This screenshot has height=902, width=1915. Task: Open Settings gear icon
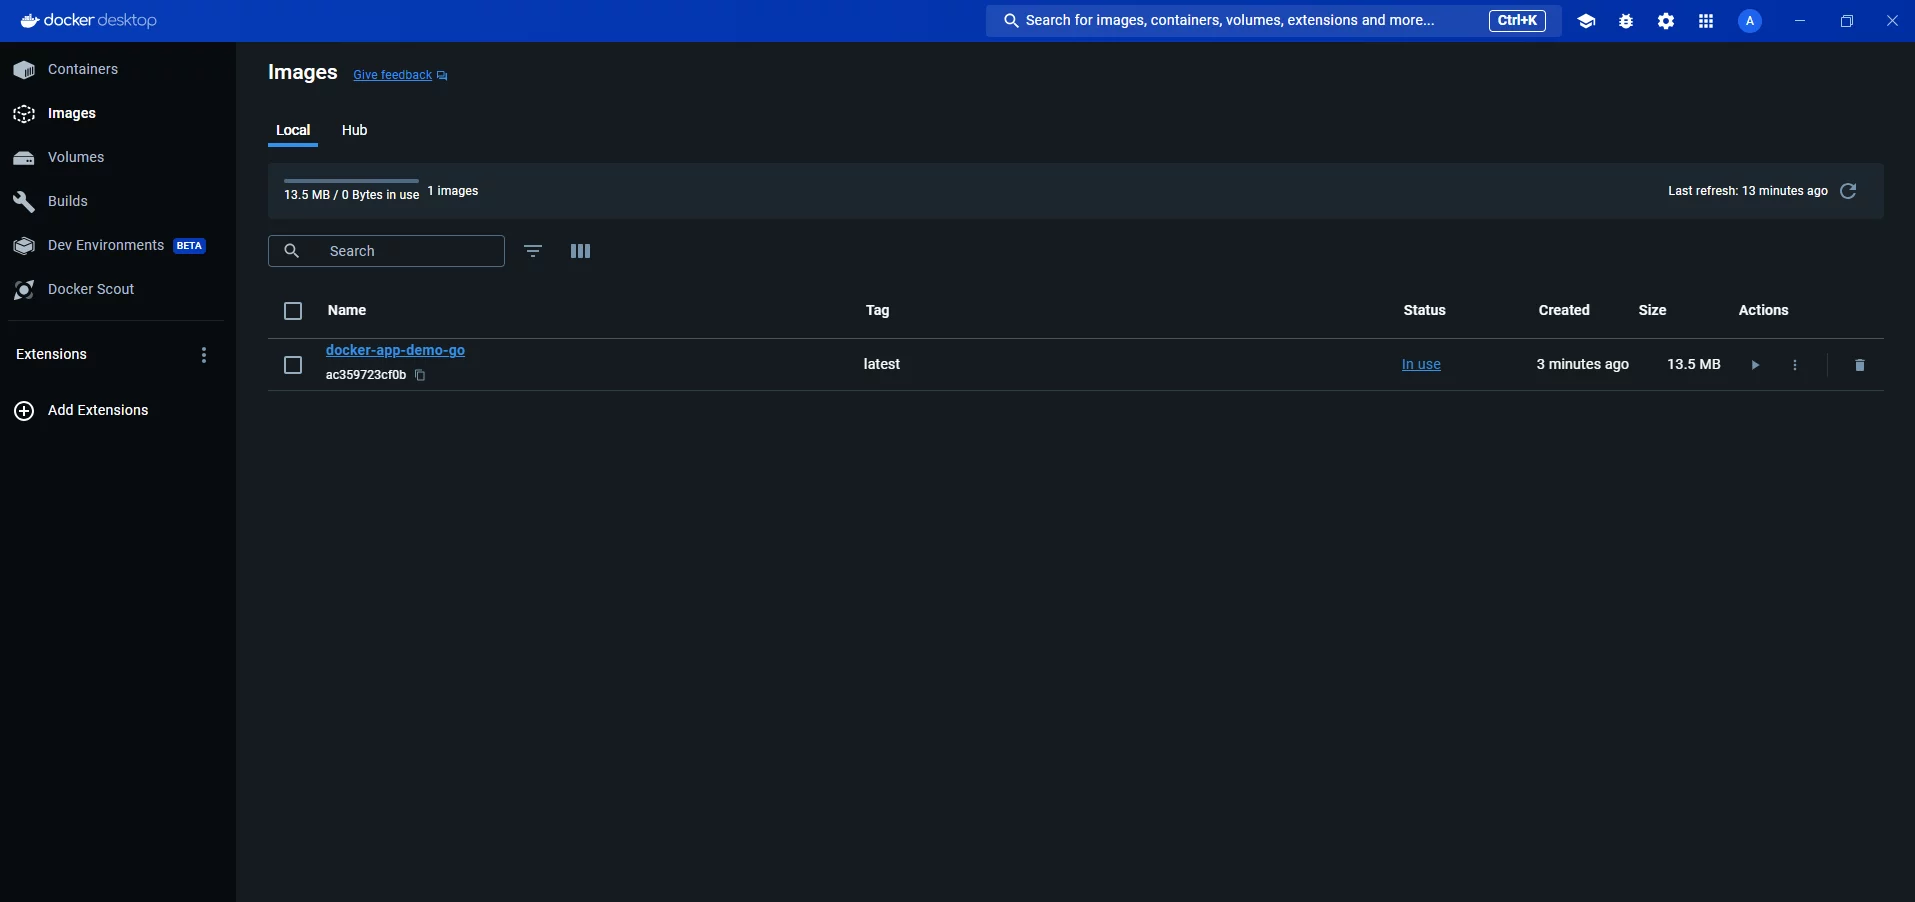coord(1666,21)
